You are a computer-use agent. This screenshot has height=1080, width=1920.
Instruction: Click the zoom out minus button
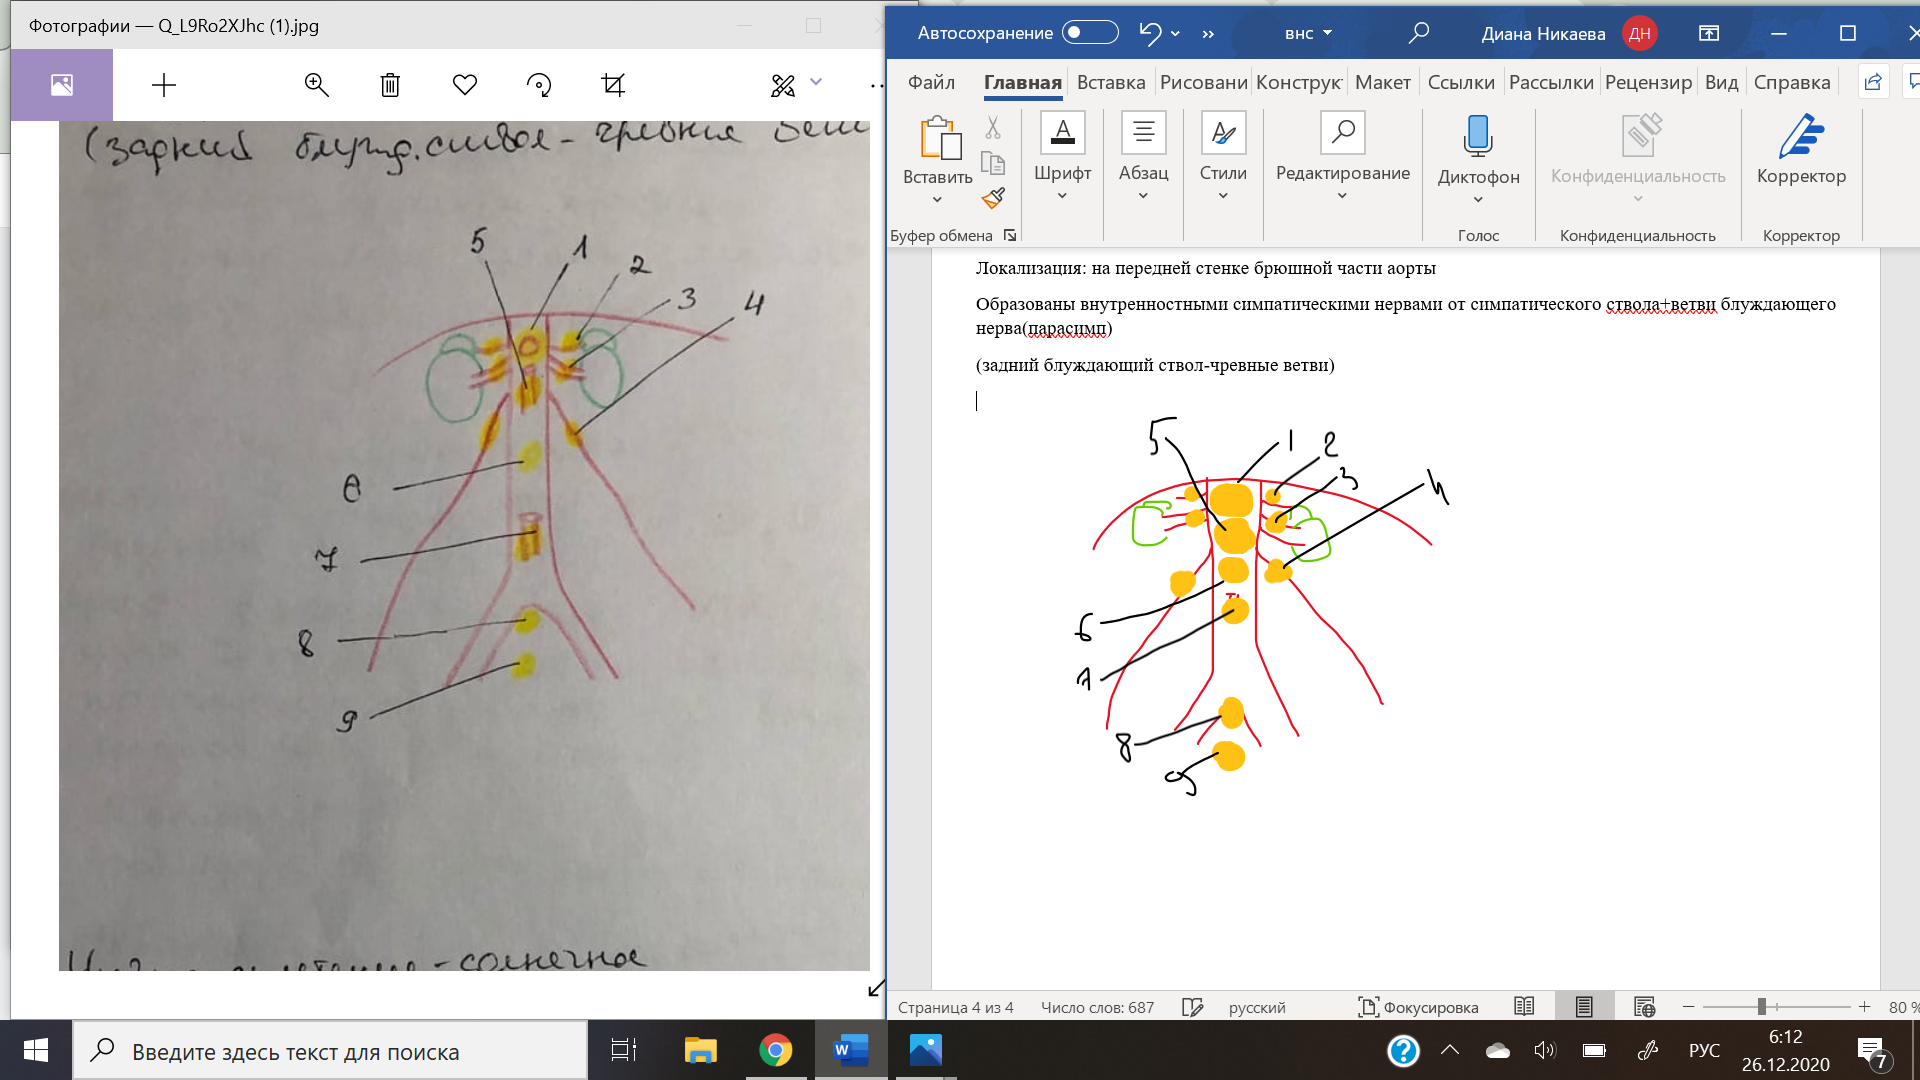(1689, 1007)
